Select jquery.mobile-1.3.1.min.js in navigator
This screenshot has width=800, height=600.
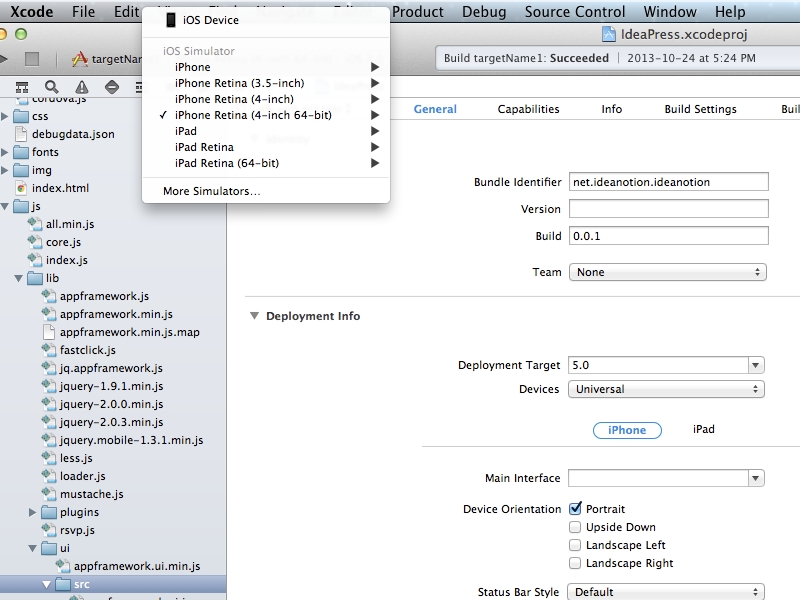pos(131,440)
